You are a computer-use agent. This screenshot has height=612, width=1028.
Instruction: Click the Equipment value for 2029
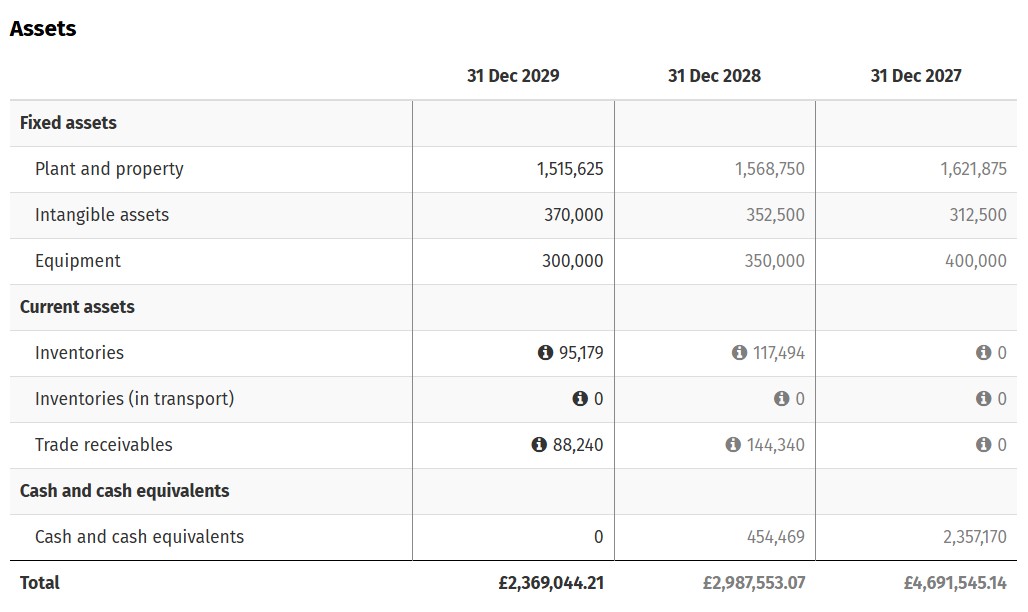tap(572, 261)
